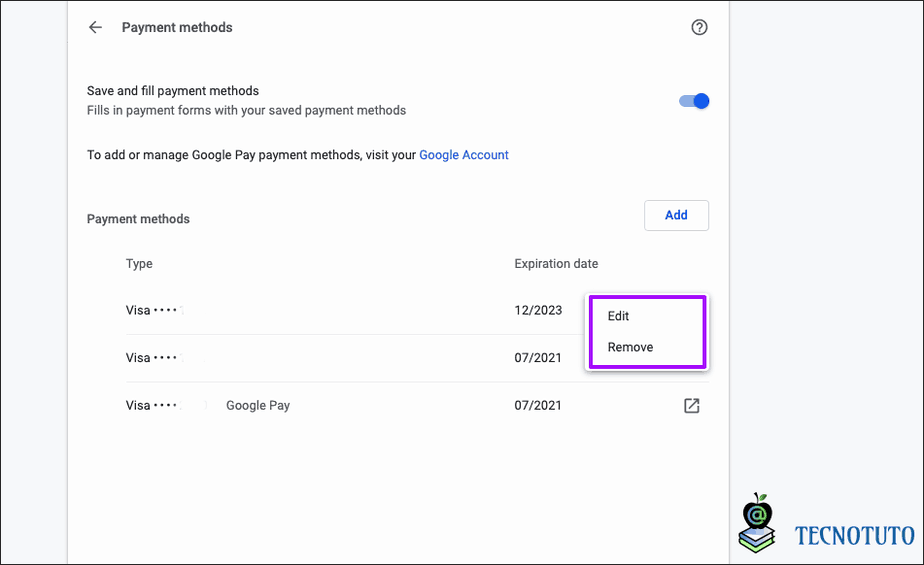The height and width of the screenshot is (565, 924).
Task: Select the Visa card expiring 12/2023
Action: (355, 310)
